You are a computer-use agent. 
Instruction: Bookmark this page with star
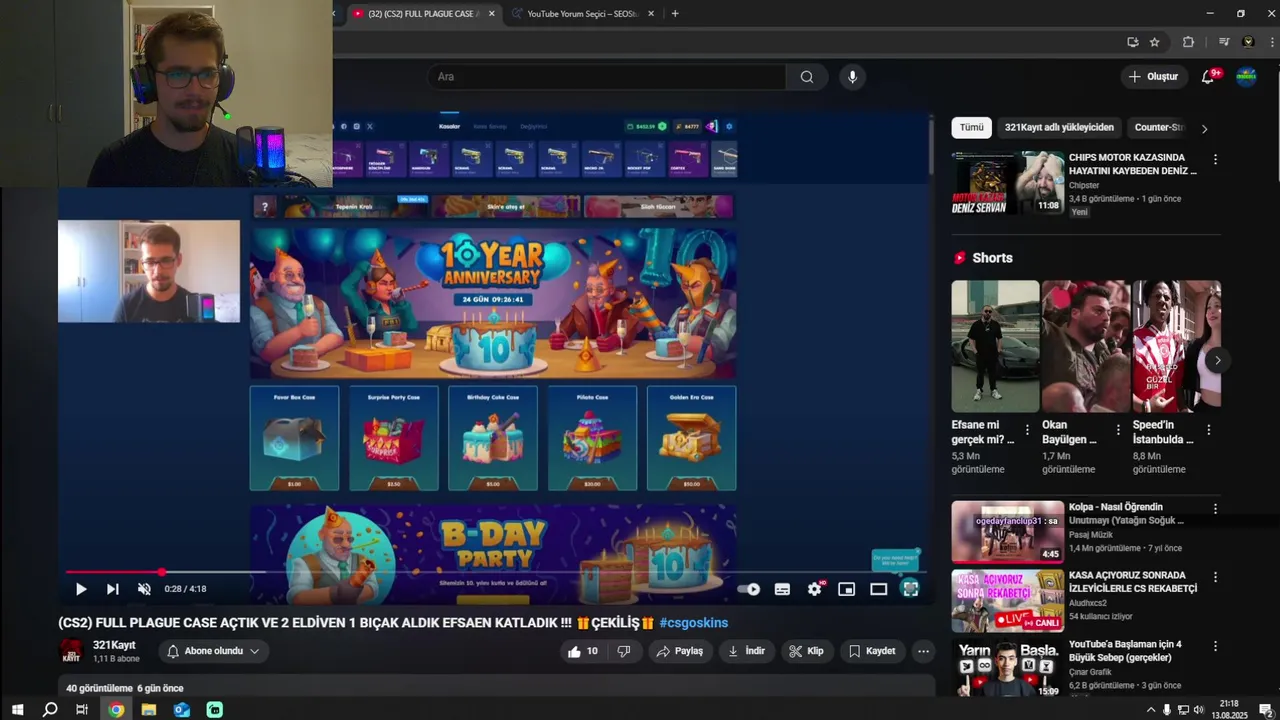(1155, 42)
